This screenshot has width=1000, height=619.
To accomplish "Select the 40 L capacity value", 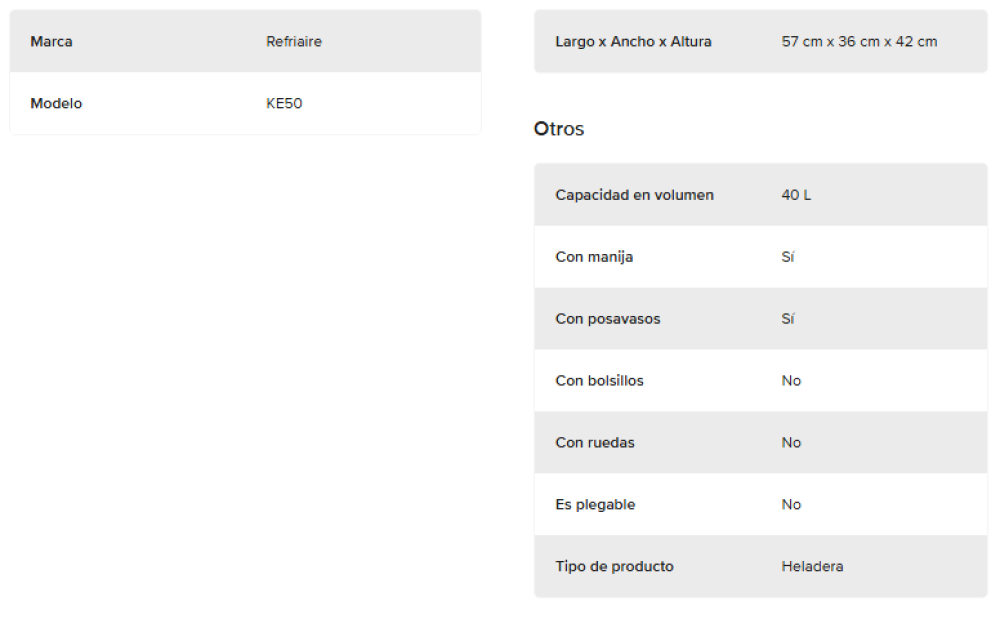I will [x=796, y=195].
